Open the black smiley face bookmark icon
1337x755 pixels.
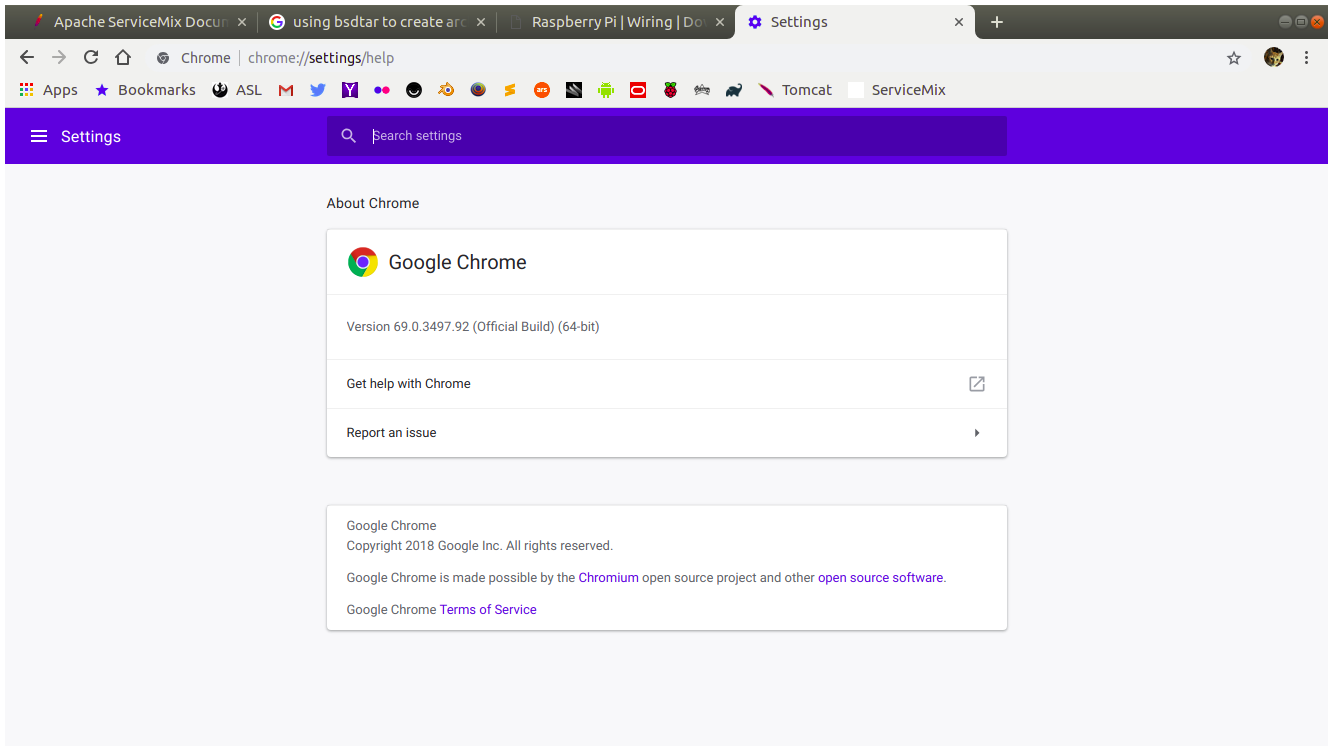pos(414,90)
